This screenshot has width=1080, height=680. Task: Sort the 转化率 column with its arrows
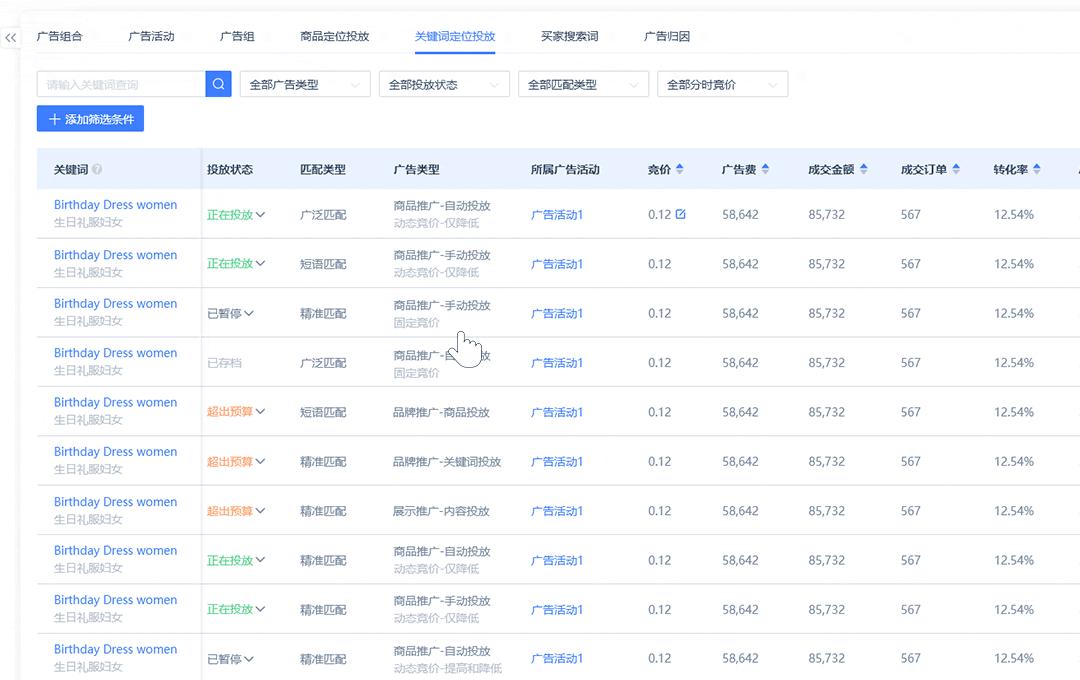pyautogui.click(x=1039, y=168)
